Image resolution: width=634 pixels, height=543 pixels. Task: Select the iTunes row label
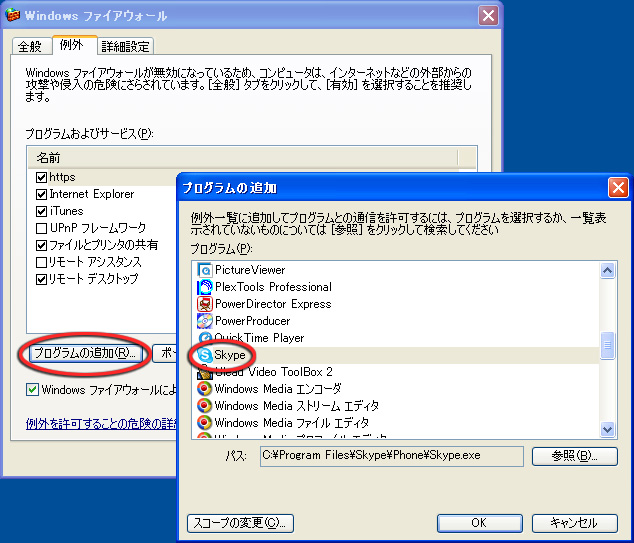(x=66, y=211)
